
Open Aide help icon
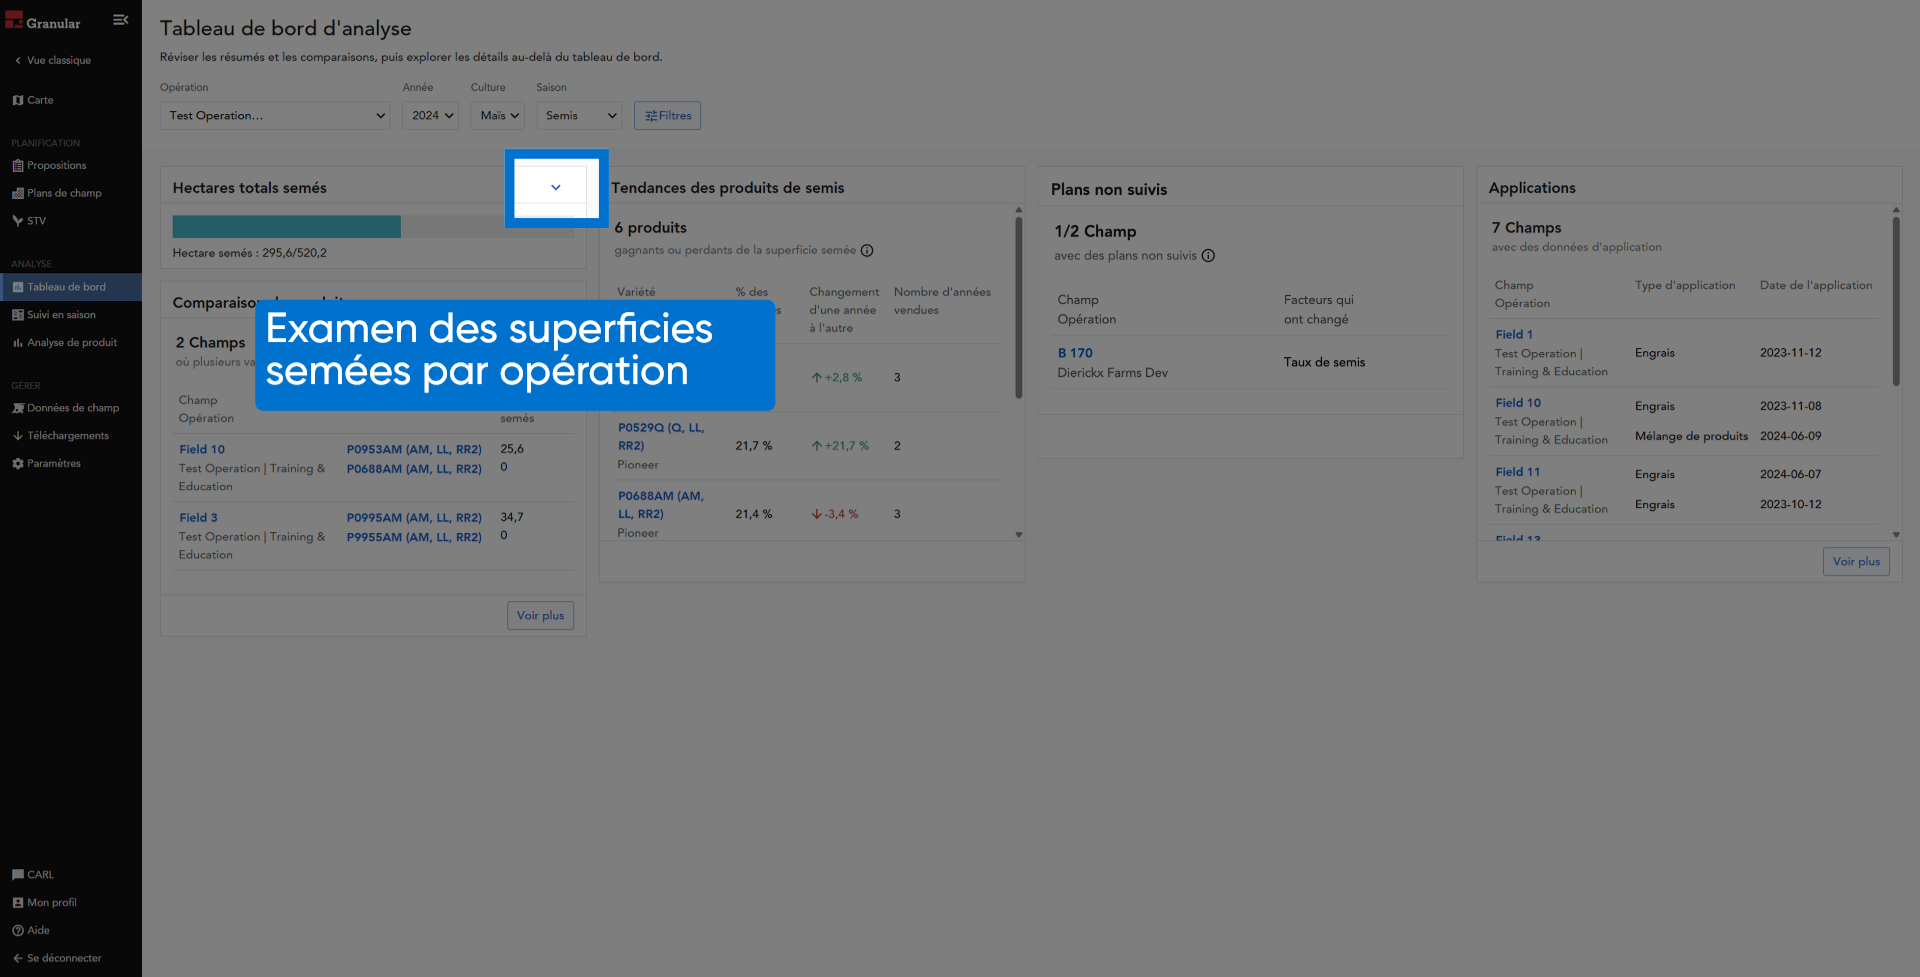pos(17,931)
